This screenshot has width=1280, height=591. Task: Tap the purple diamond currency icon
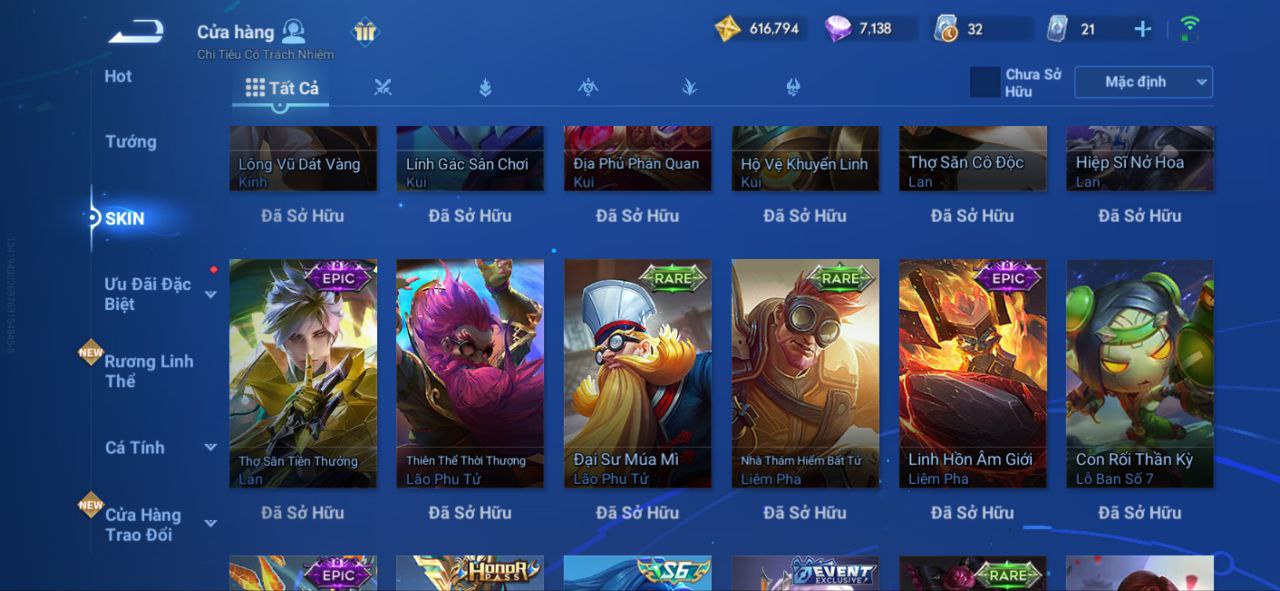click(x=838, y=28)
